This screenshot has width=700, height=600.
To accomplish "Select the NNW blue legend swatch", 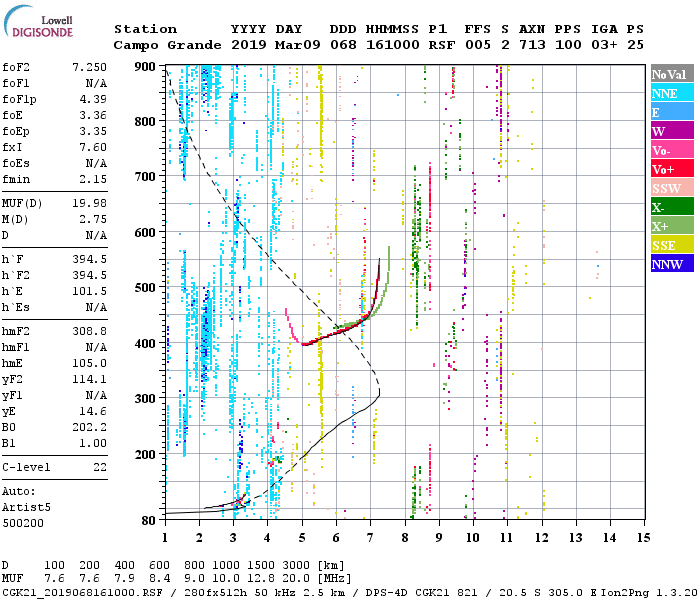I will 672,264.
